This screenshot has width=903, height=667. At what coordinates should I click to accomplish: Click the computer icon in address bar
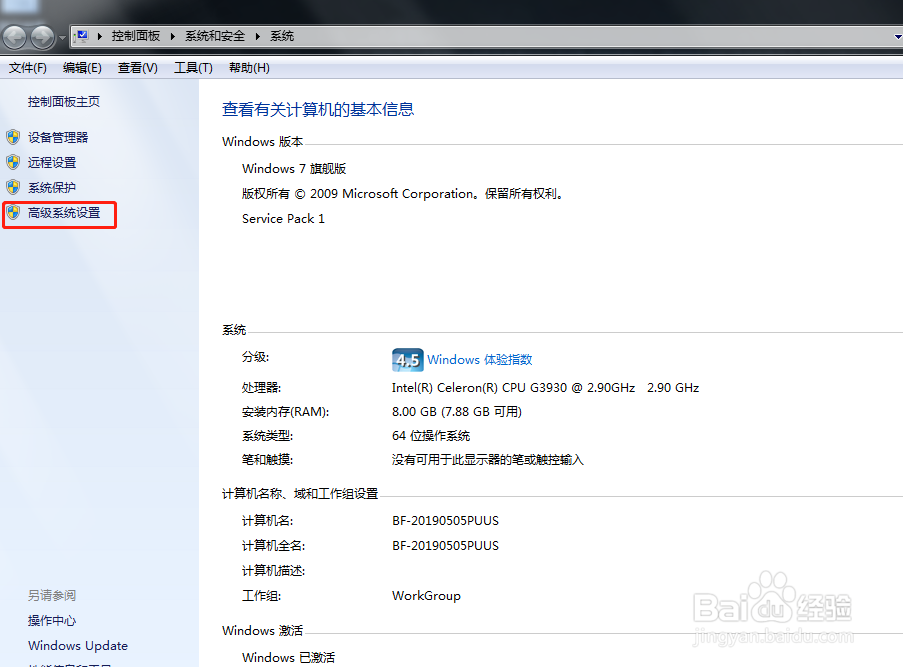coord(81,36)
